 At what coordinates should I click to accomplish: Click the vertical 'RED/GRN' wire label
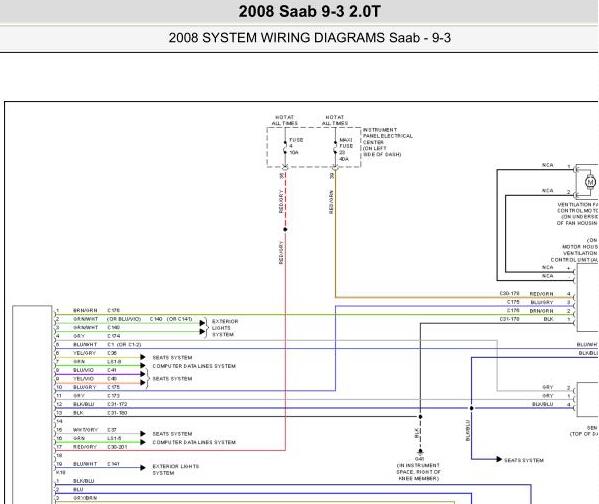point(331,202)
